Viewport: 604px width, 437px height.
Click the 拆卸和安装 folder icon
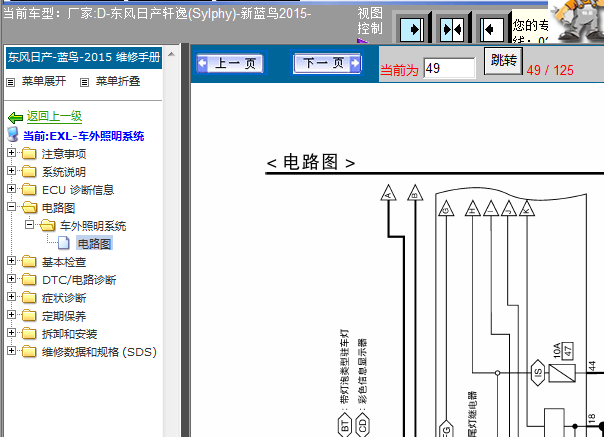click(29, 334)
